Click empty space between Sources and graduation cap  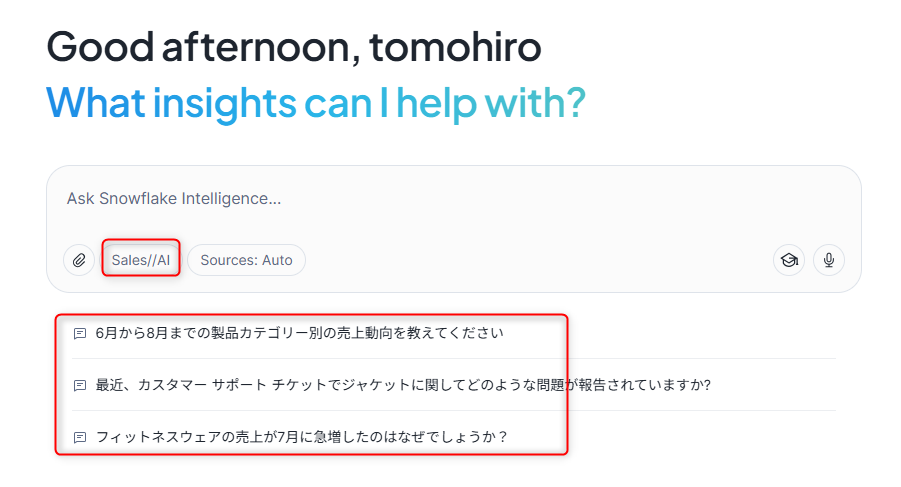click(540, 260)
